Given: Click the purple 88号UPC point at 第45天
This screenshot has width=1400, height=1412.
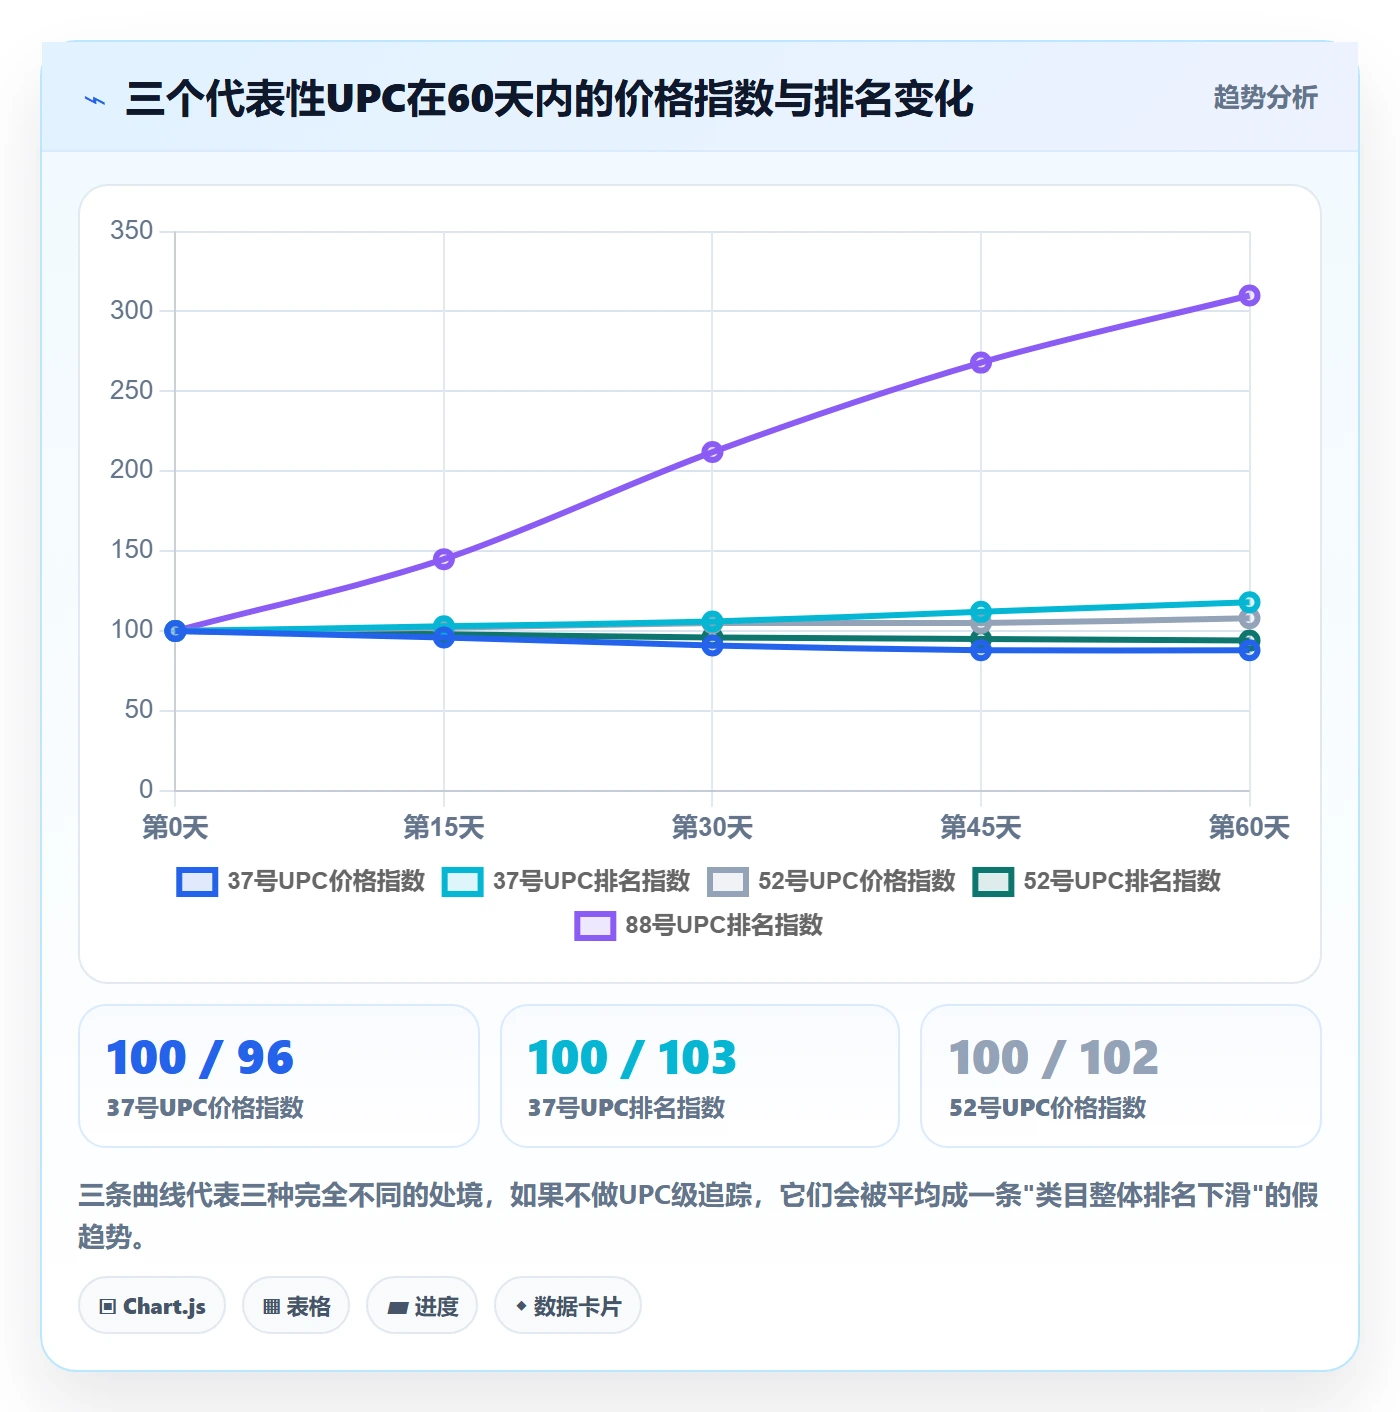Looking at the screenshot, I should (x=981, y=362).
